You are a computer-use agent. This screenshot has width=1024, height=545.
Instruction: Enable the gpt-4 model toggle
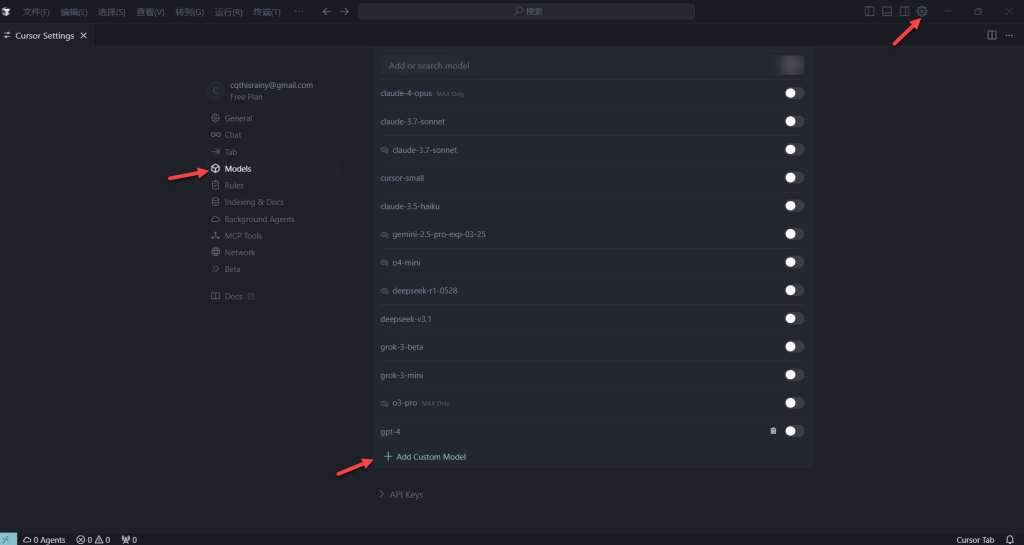(794, 431)
